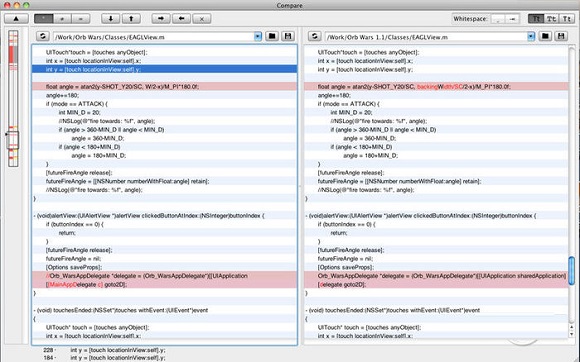This screenshot has width=580, height=362.
Task: Select the first (dark) Tt case mode button
Action: click(x=536, y=18)
